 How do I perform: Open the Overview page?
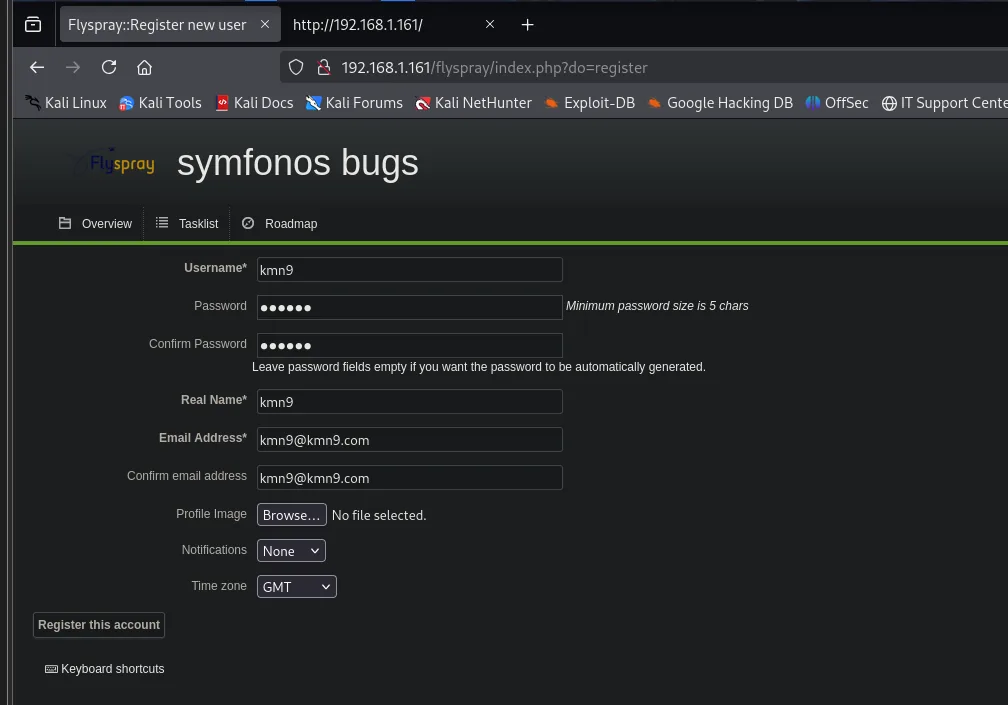(x=95, y=224)
